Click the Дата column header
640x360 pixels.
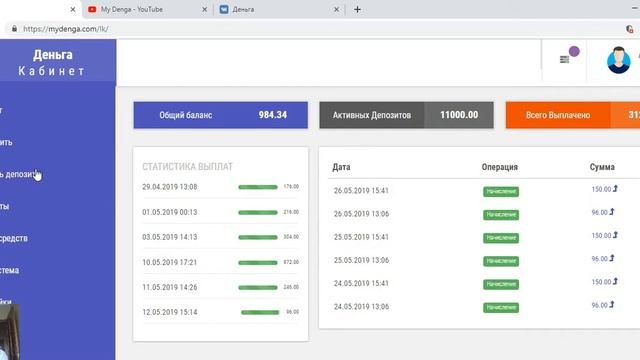pyautogui.click(x=341, y=167)
